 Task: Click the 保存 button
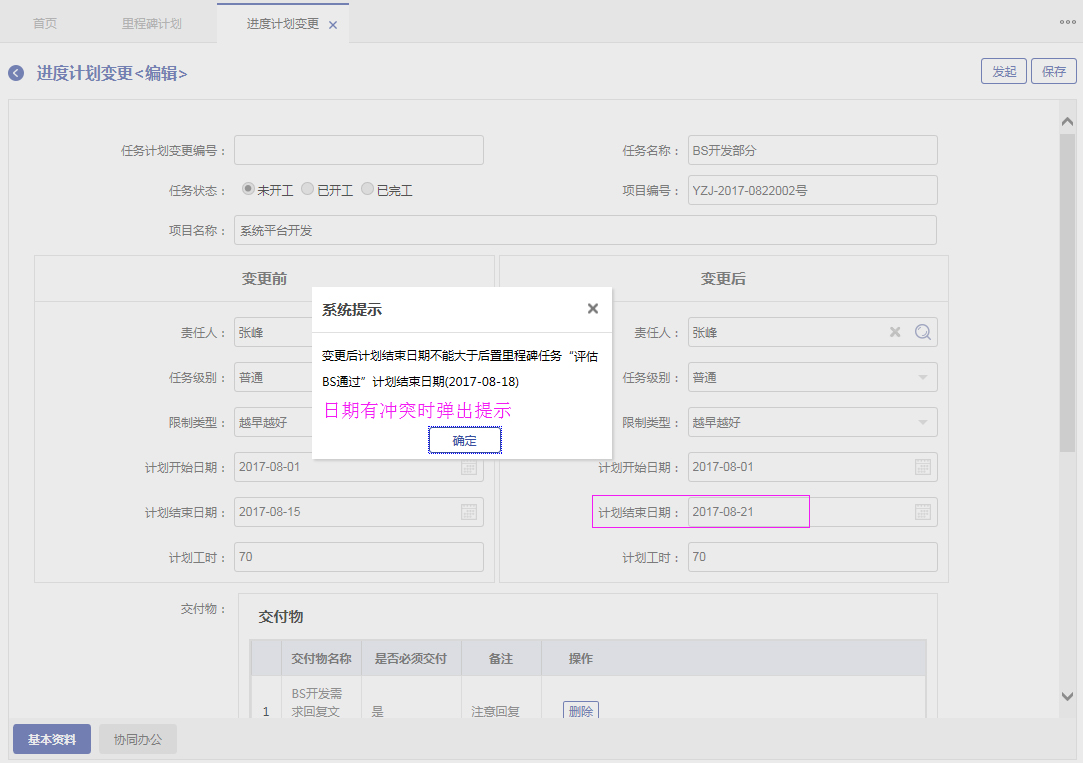(1053, 71)
